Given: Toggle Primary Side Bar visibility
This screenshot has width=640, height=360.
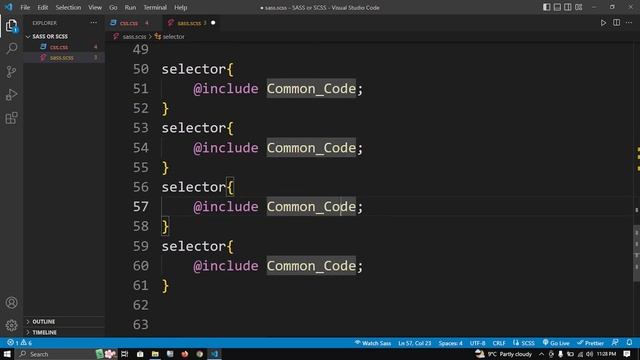Looking at the screenshot, I should click(x=547, y=7).
